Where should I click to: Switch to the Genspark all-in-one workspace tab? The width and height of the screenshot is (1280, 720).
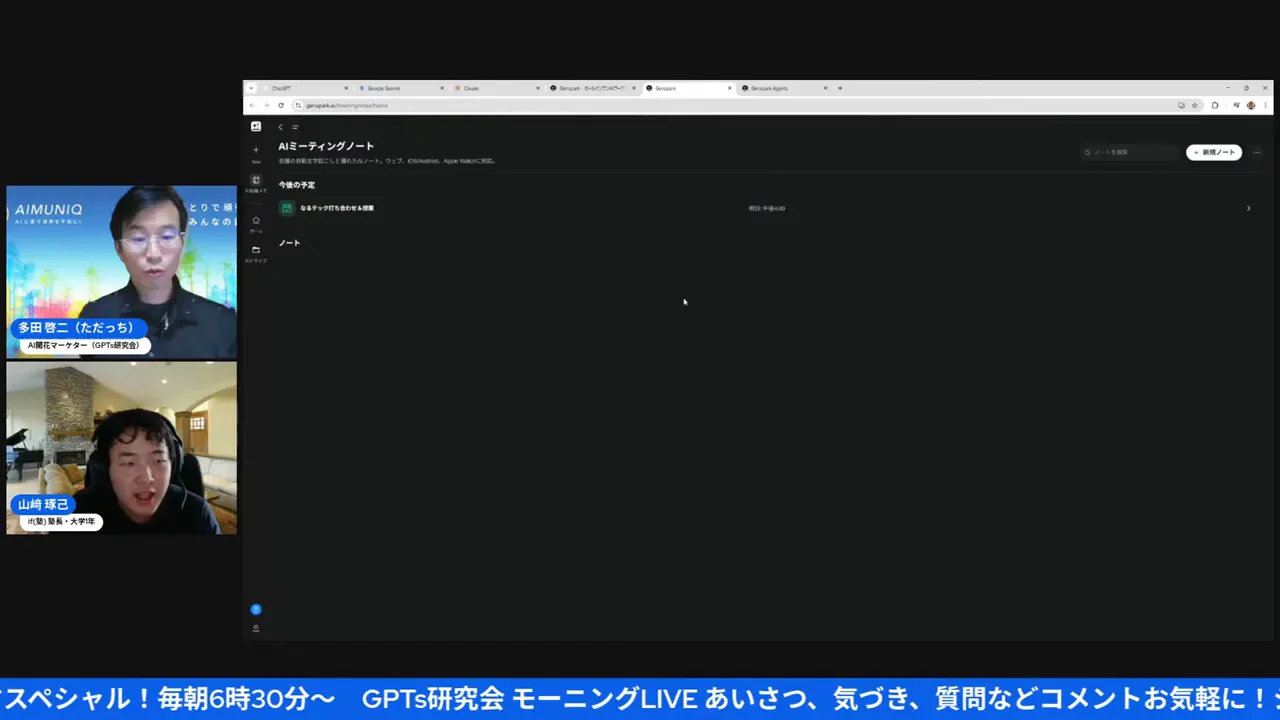tap(592, 88)
